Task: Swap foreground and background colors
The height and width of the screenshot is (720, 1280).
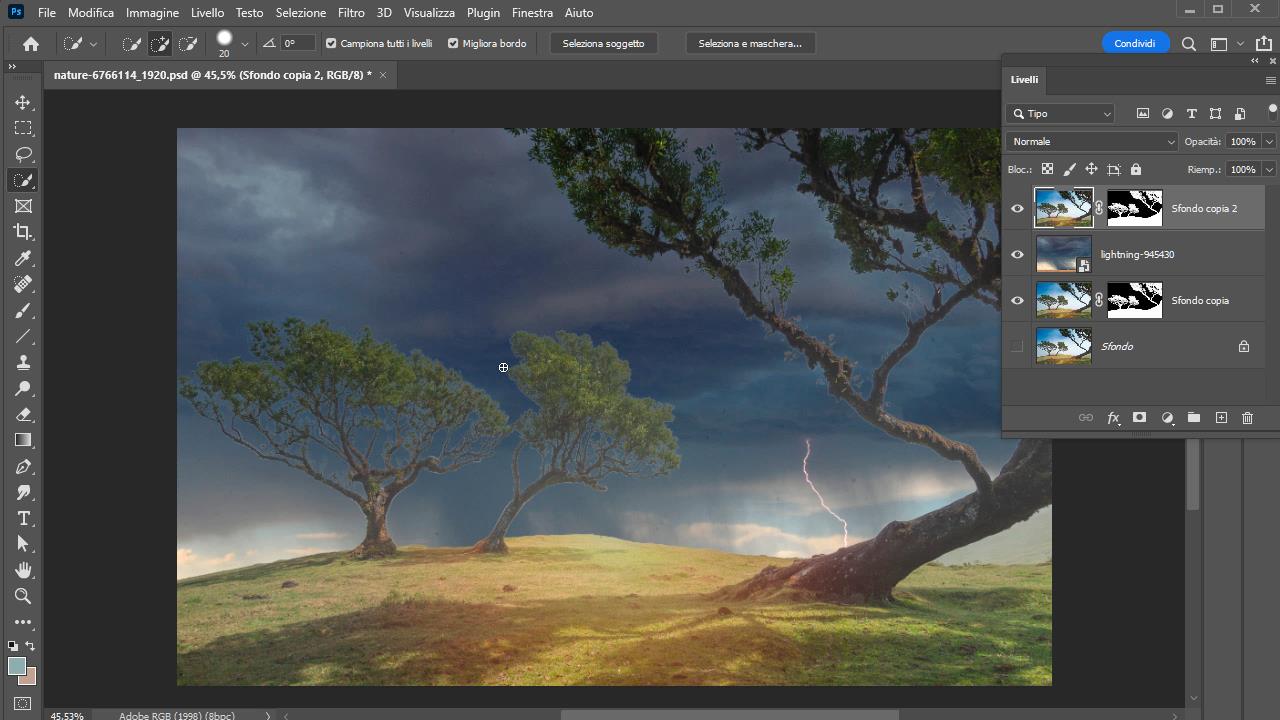Action: click(x=30, y=646)
